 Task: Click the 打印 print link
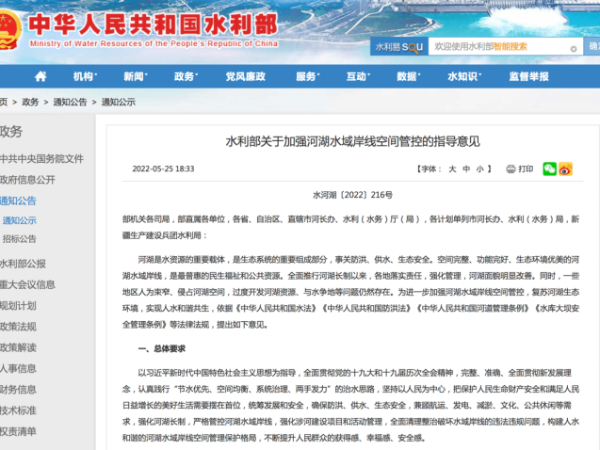click(x=526, y=169)
